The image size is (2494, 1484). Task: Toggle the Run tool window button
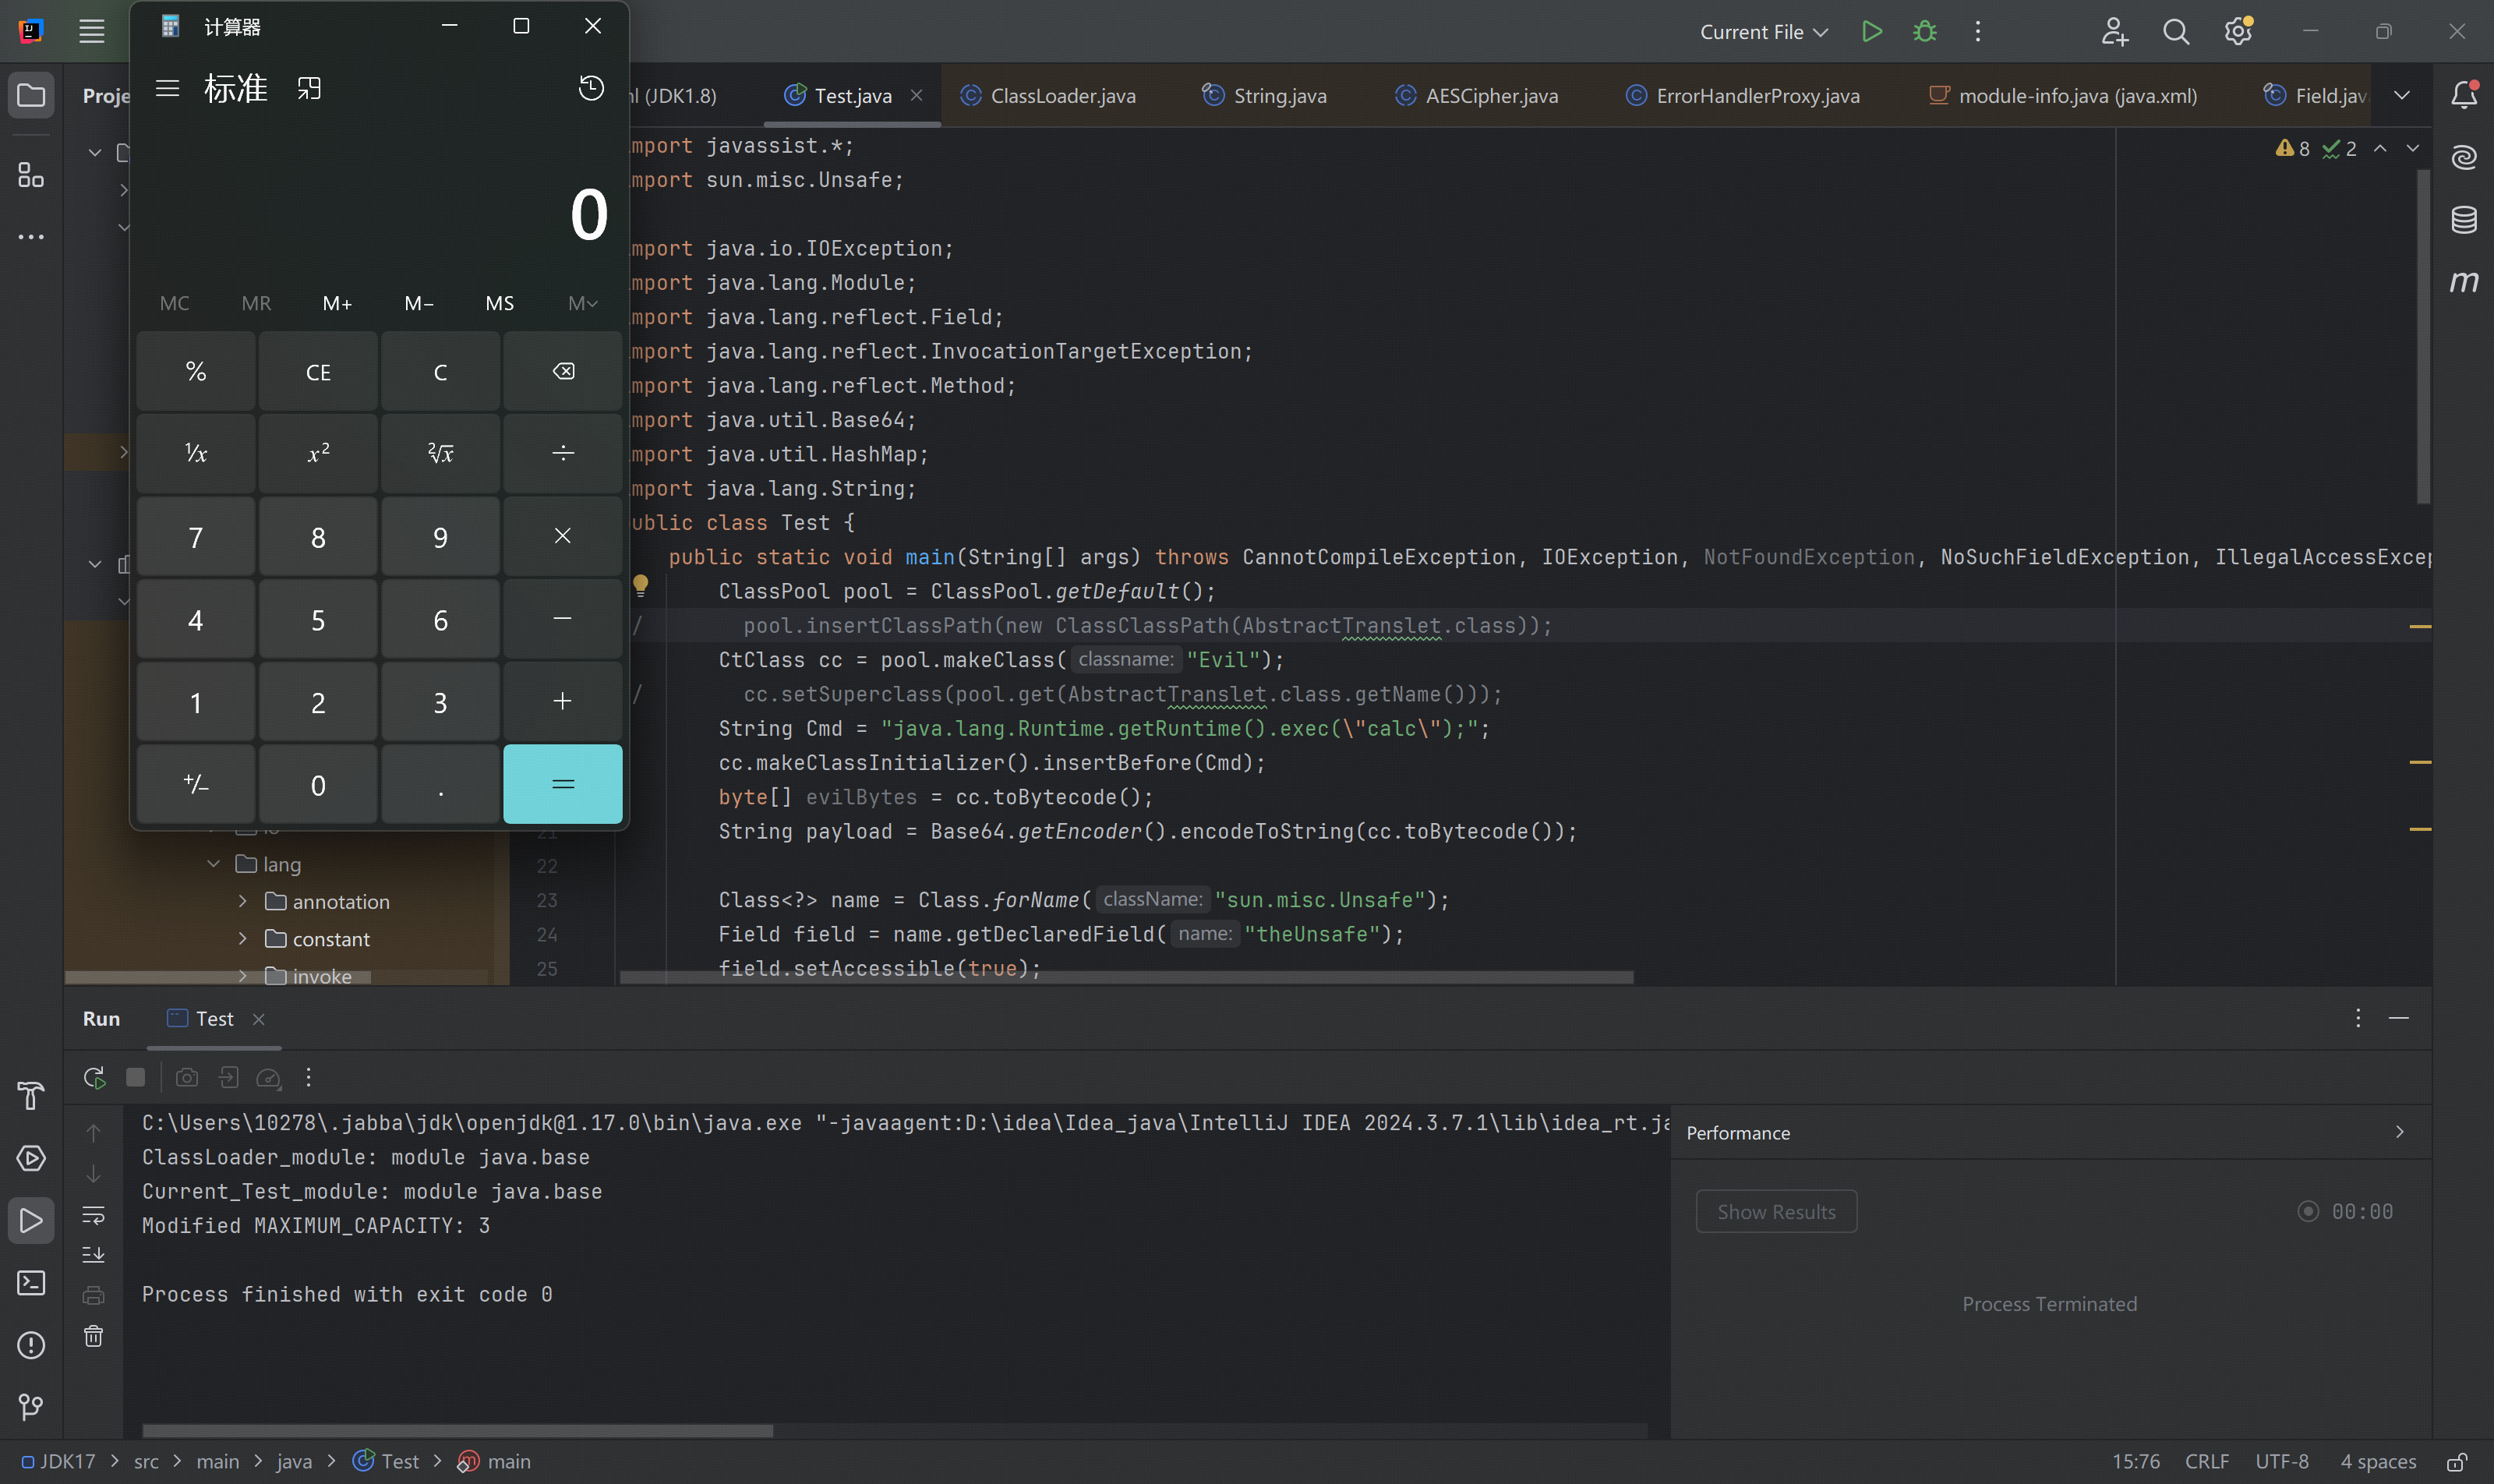(31, 1221)
